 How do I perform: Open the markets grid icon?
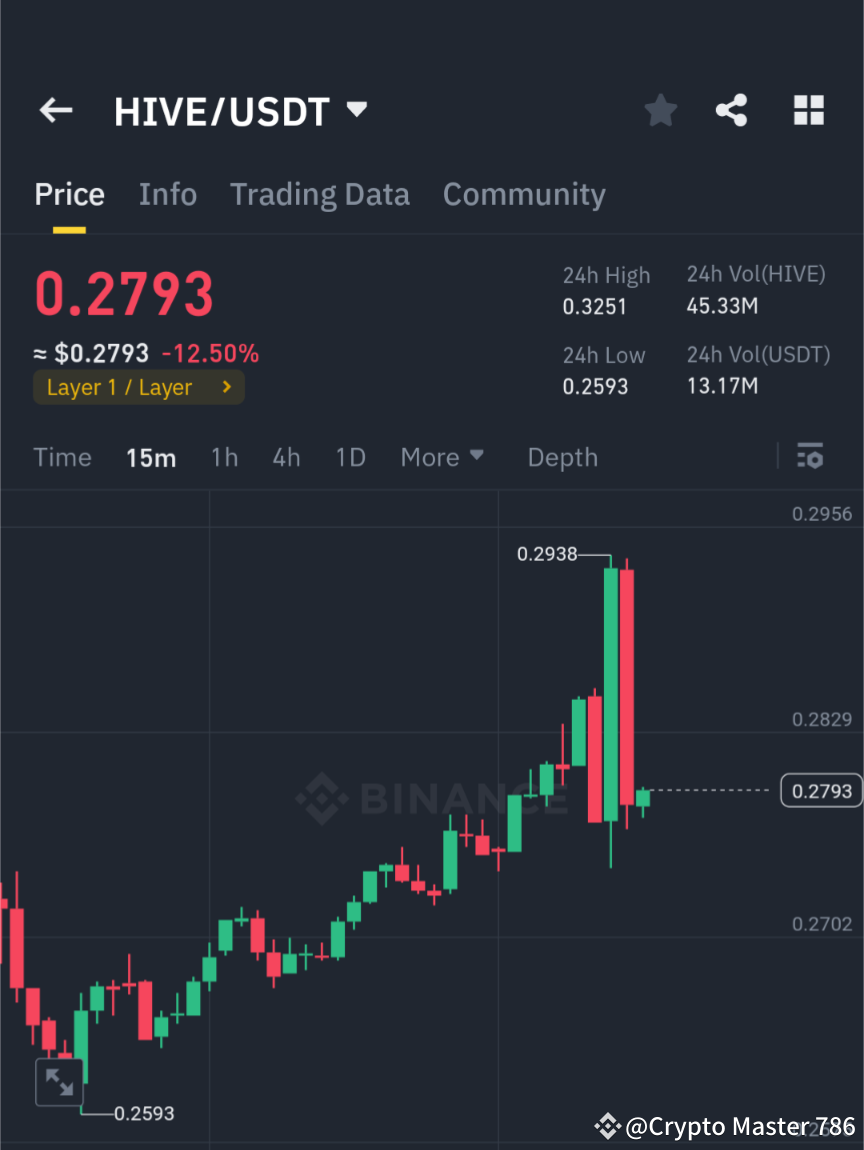point(808,110)
